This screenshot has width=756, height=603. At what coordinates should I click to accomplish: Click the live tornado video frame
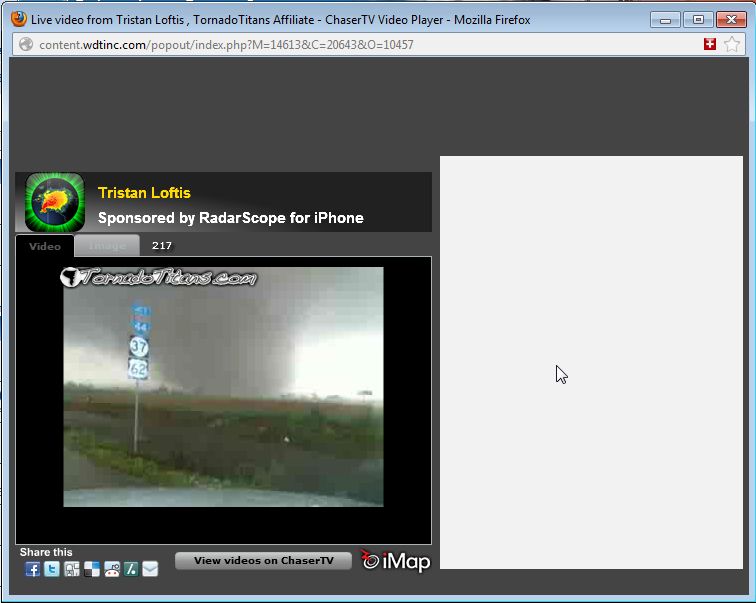tap(223, 387)
